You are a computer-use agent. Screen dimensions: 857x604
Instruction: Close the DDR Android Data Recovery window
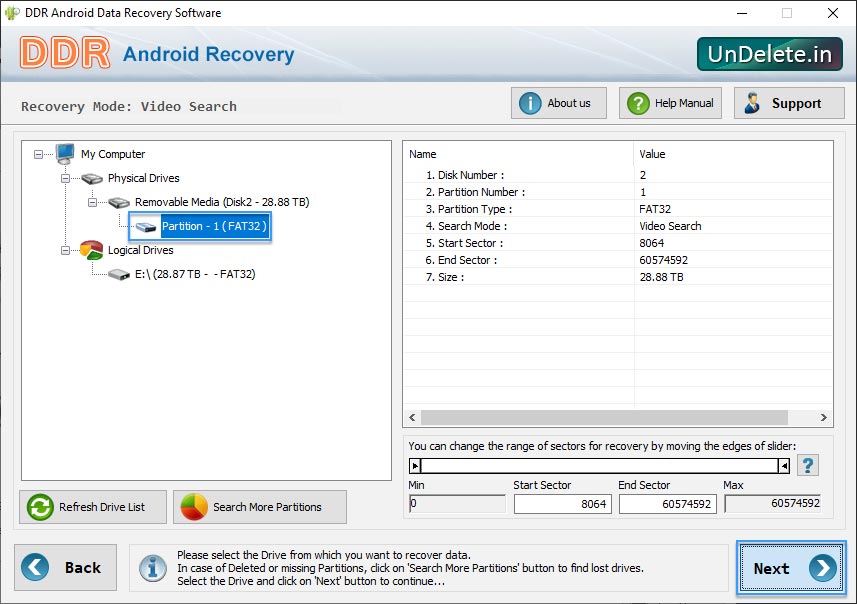pos(832,13)
